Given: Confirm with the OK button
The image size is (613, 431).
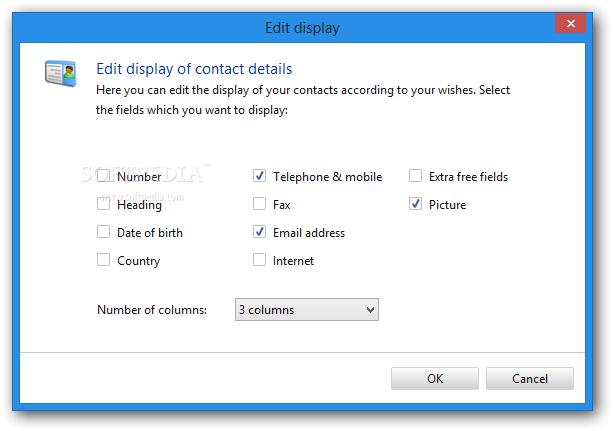Looking at the screenshot, I should click(x=435, y=379).
